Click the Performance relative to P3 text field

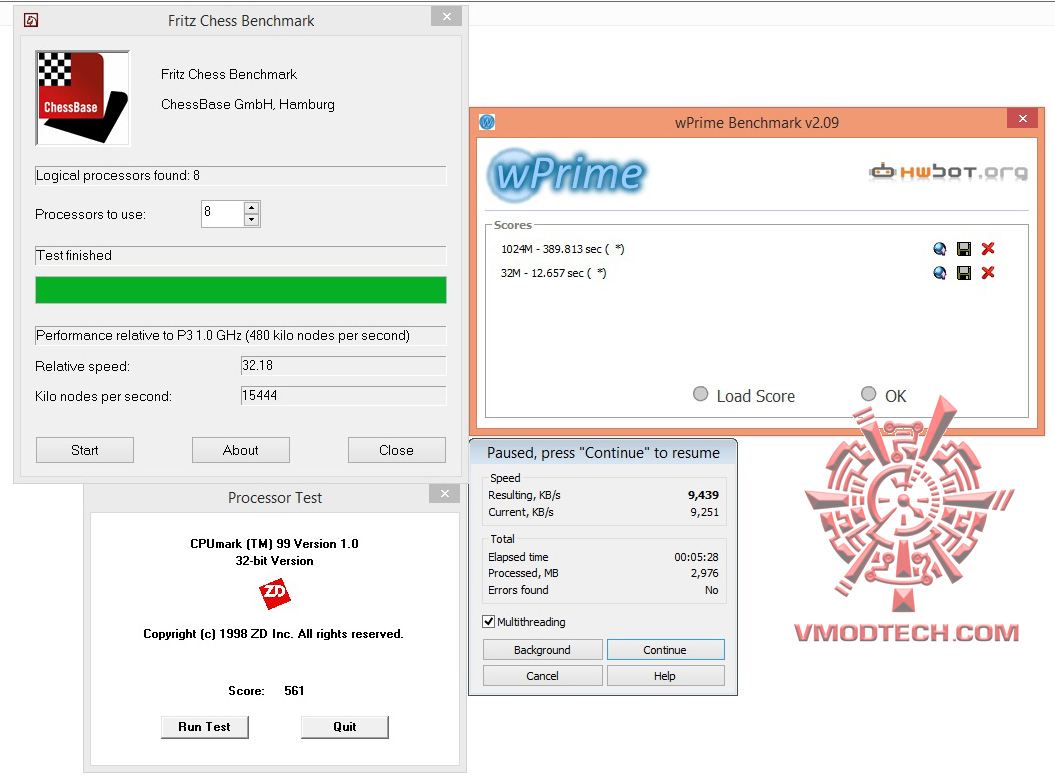pyautogui.click(x=241, y=336)
